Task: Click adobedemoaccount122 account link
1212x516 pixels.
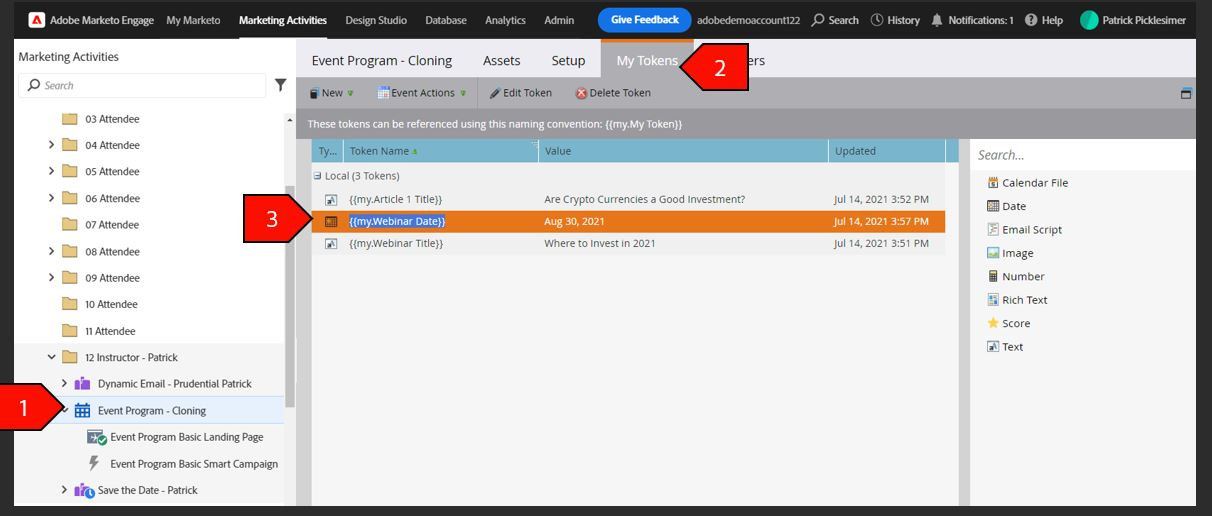Action: pyautogui.click(x=750, y=20)
